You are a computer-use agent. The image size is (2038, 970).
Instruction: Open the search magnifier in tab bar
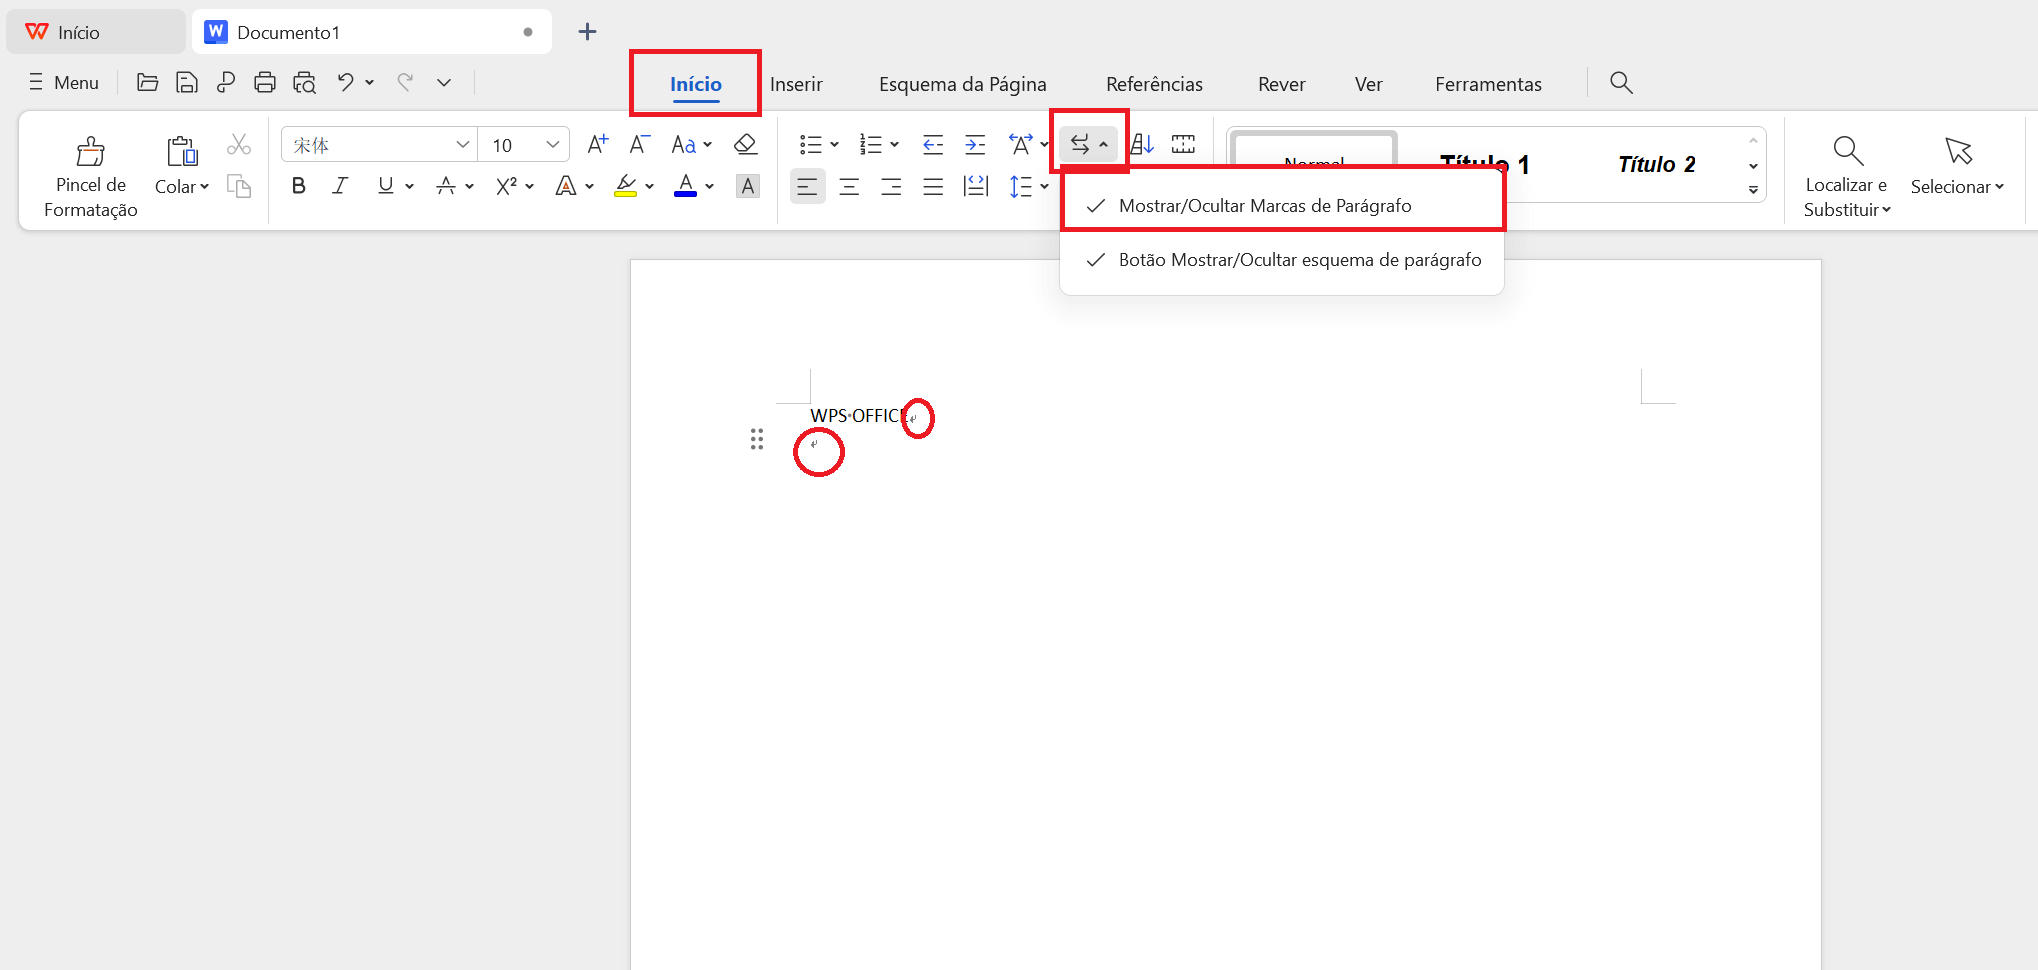(x=1621, y=83)
